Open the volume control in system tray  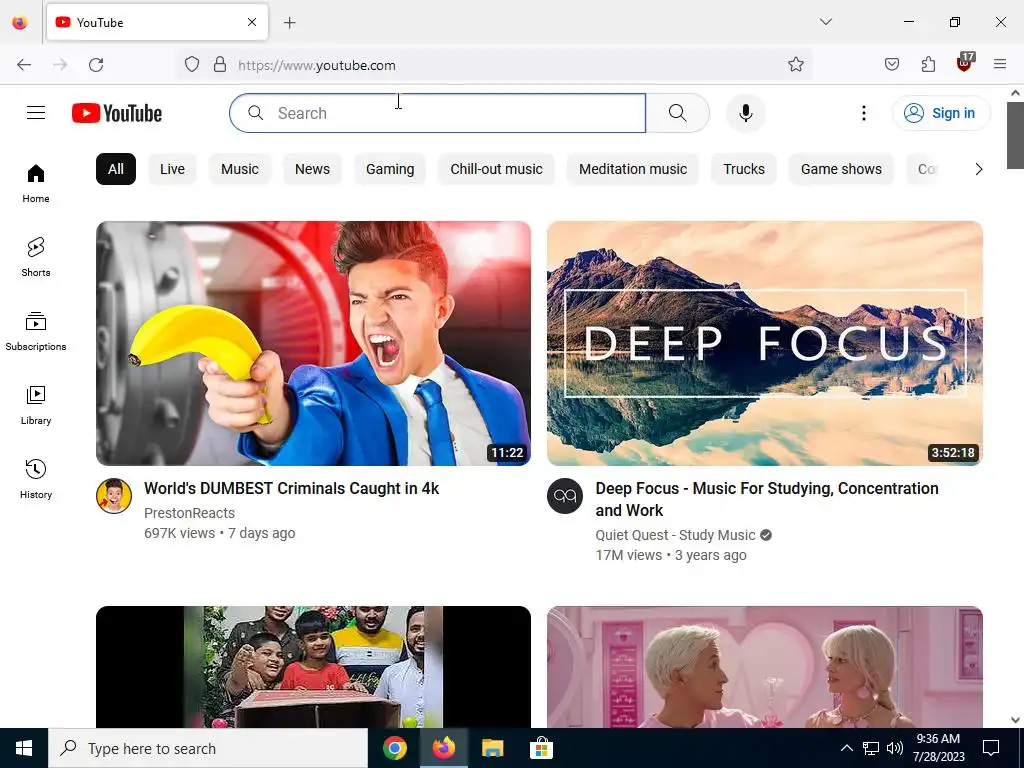point(895,748)
